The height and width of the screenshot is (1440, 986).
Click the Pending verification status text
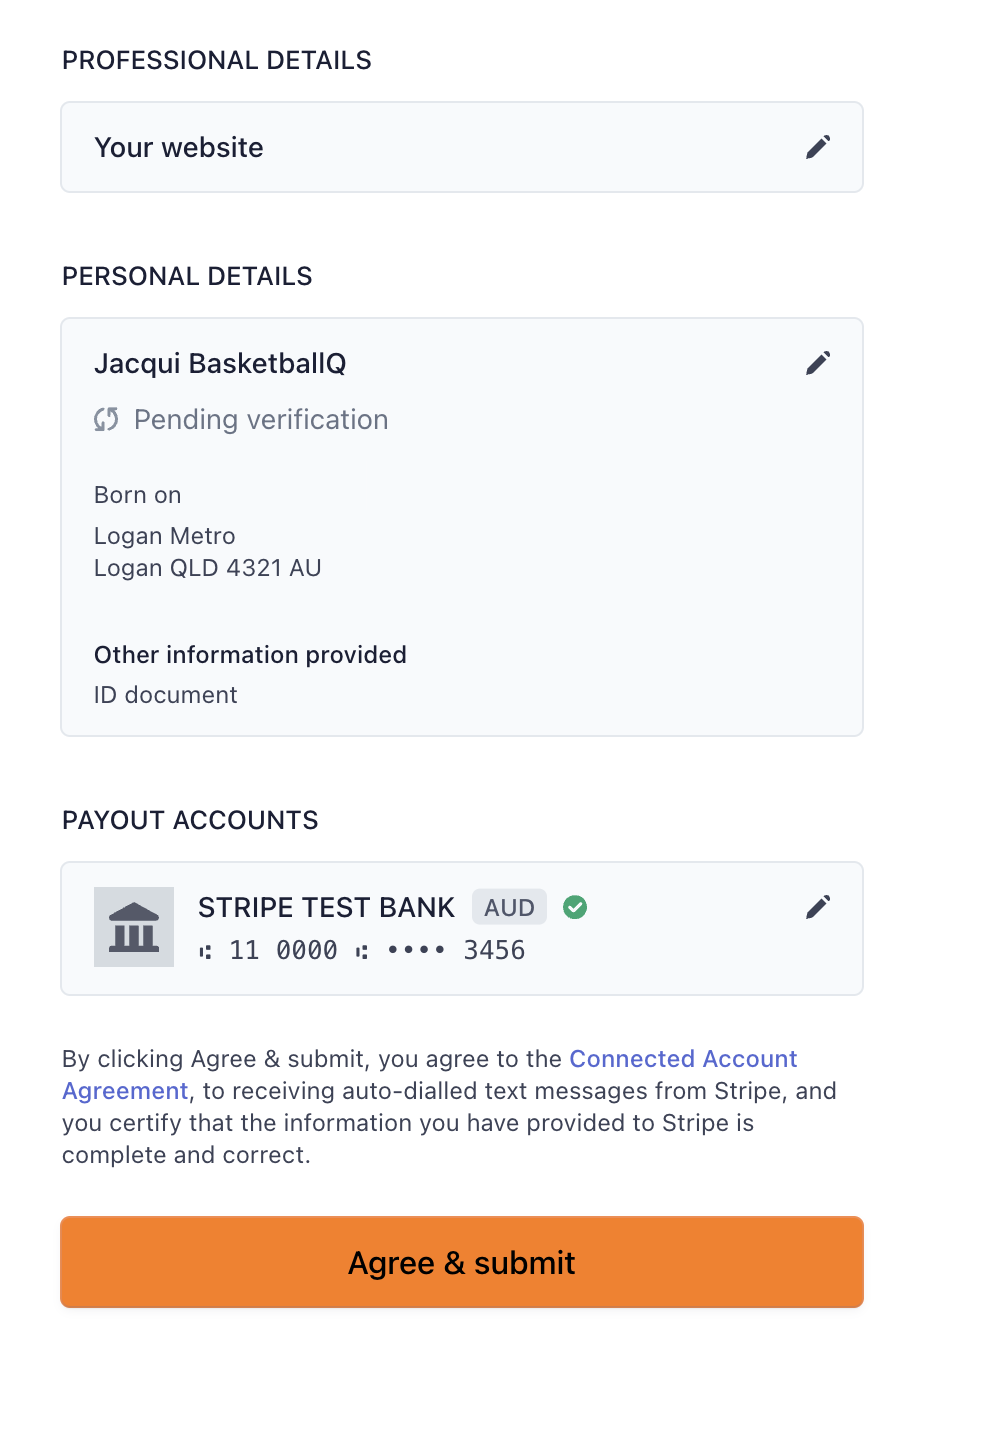click(261, 419)
